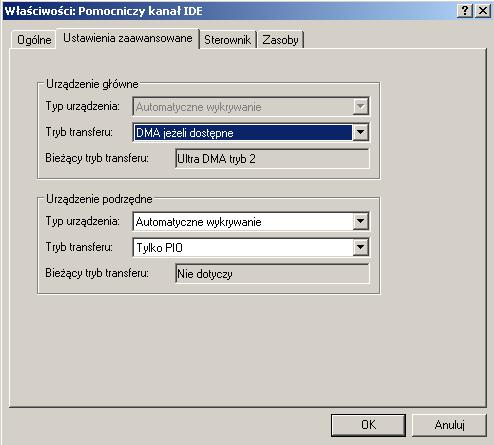Click the Nie dotyczy field
Viewport: 494px width, 445px height.
click(x=272, y=274)
